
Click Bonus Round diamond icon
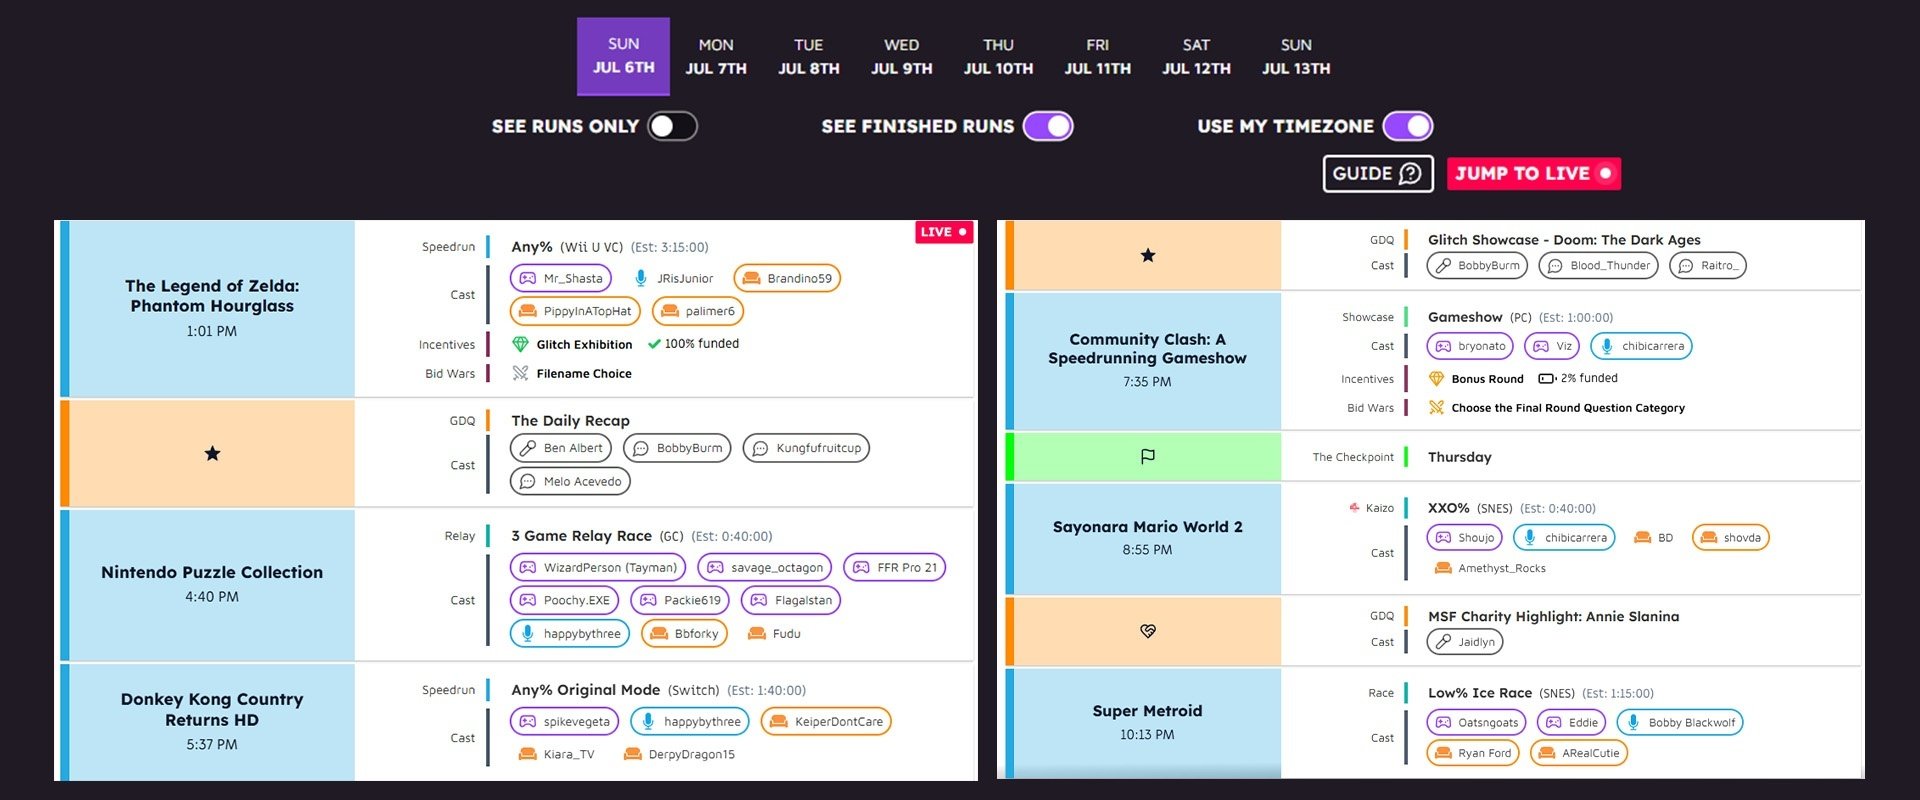coord(1436,379)
